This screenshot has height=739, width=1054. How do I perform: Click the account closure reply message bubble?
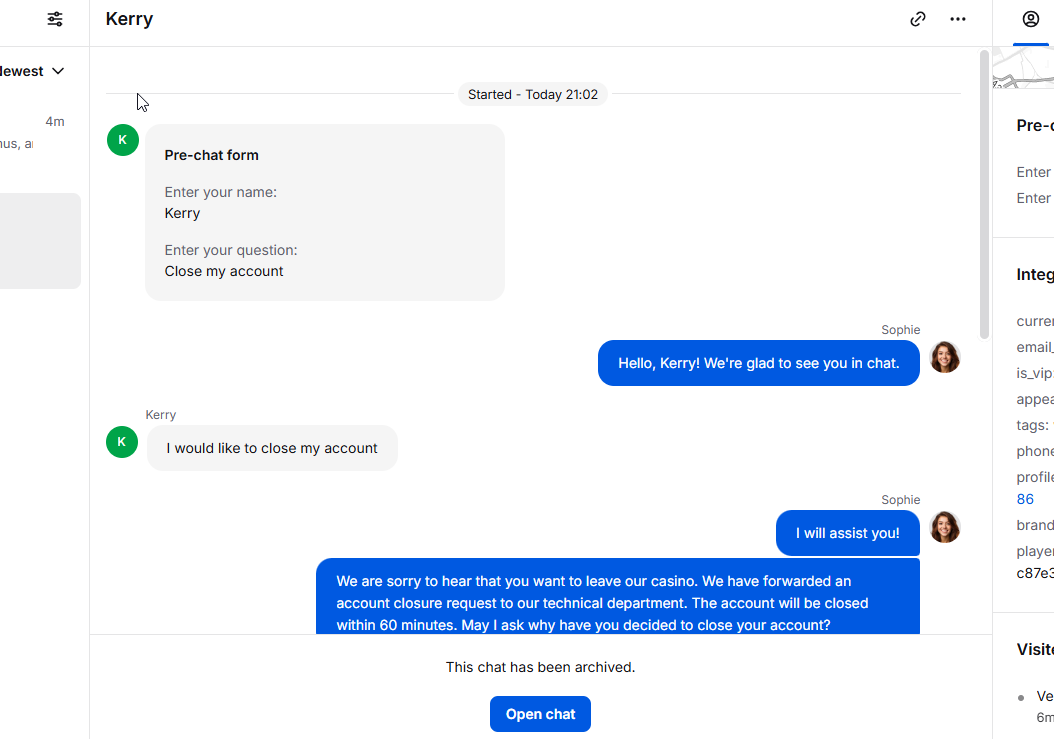pyautogui.click(x=618, y=596)
